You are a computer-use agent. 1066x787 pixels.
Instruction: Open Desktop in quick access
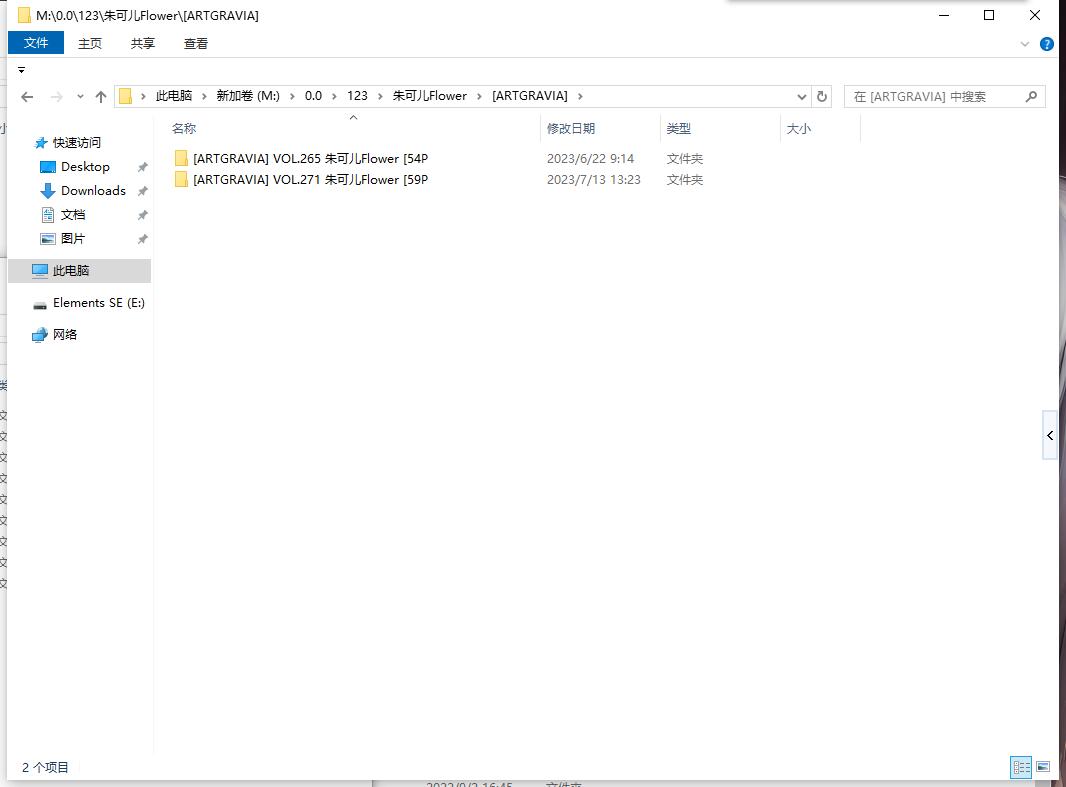85,167
